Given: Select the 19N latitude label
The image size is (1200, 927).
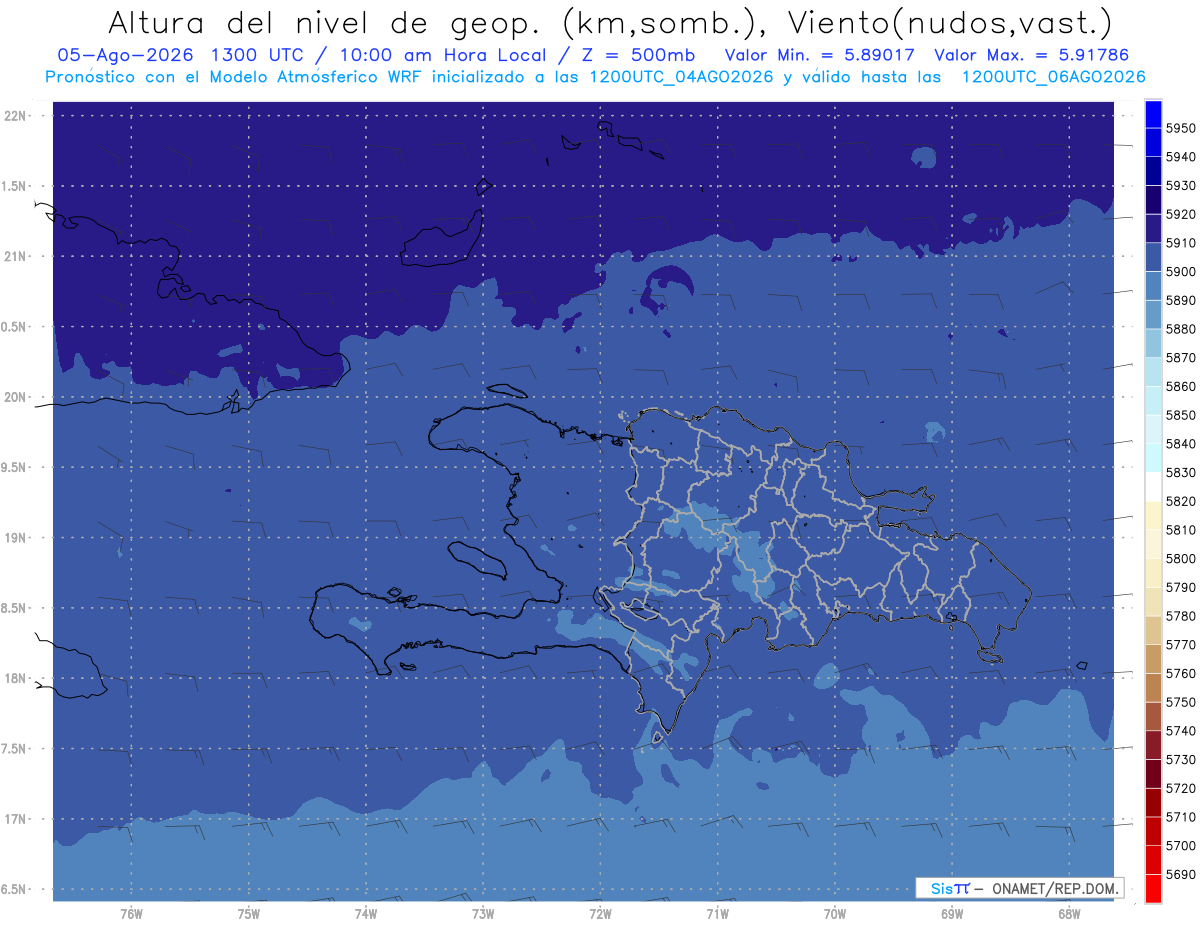Looking at the screenshot, I should point(17,538).
